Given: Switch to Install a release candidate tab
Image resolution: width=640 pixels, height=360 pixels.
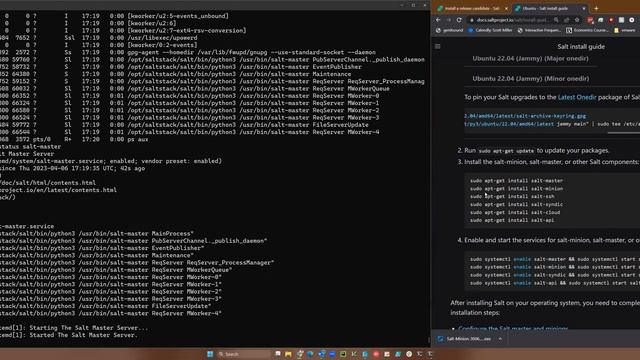Looking at the screenshot, I should coord(472,8).
